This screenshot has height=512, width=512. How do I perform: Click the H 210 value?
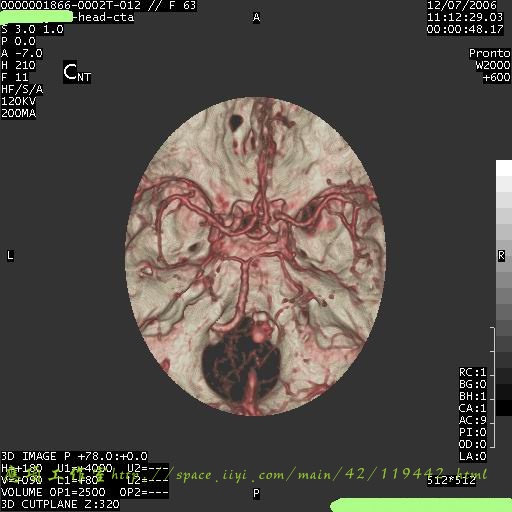18,65
